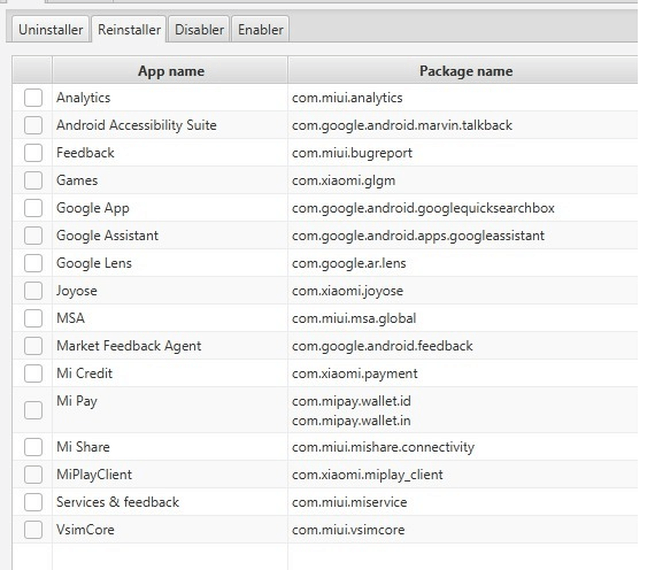Screen dimensions: 655x570
Task: Tick the Google Lens checkbox
Action: [x=33, y=263]
